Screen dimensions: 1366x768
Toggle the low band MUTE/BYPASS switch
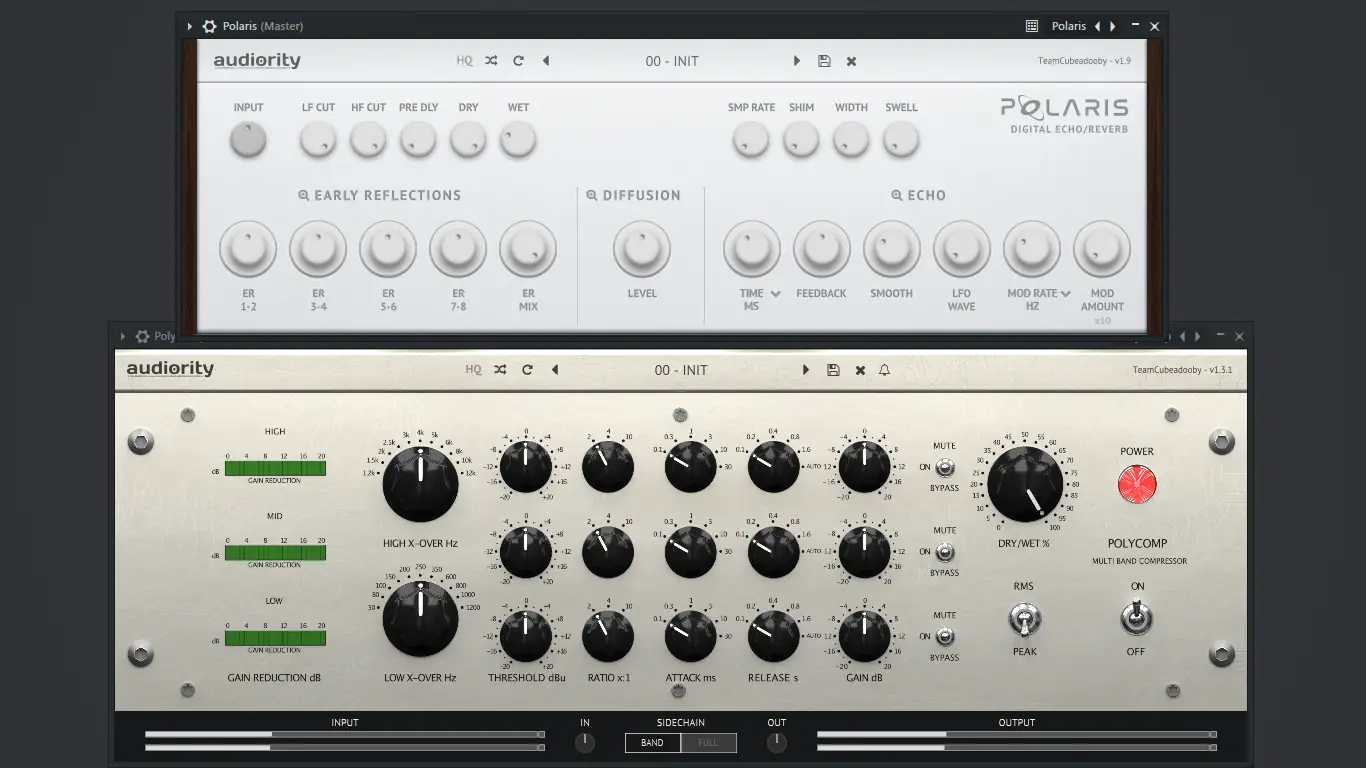[x=945, y=637]
